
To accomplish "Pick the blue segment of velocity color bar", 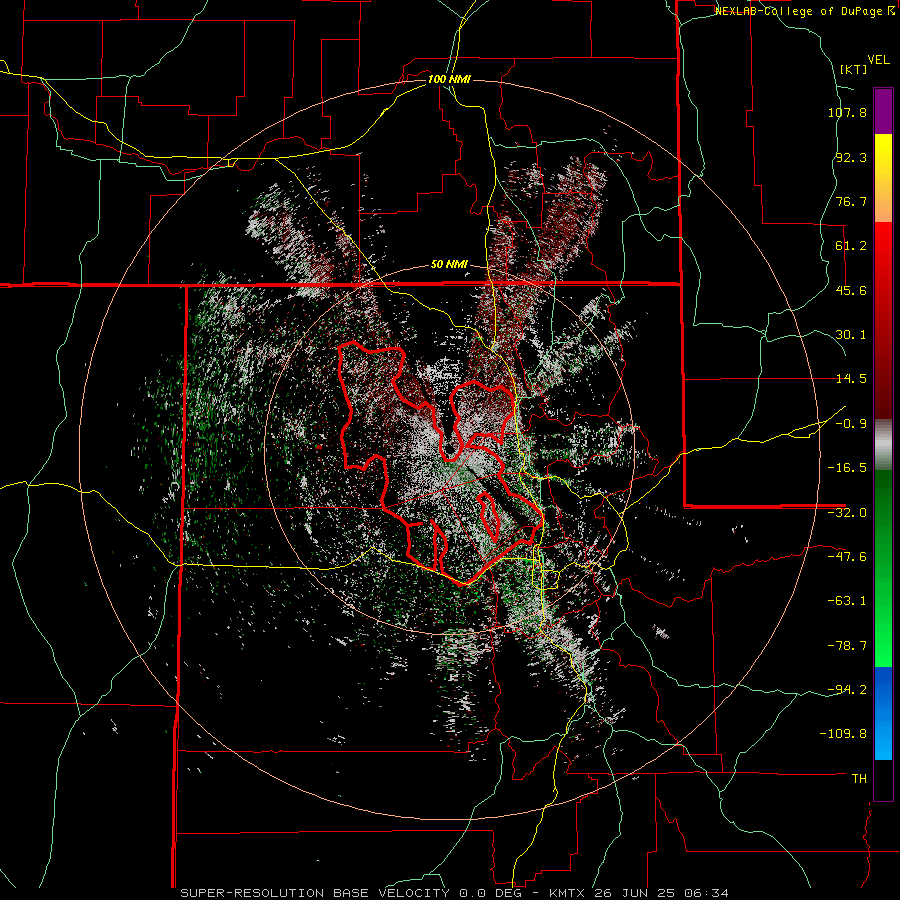I will [883, 713].
